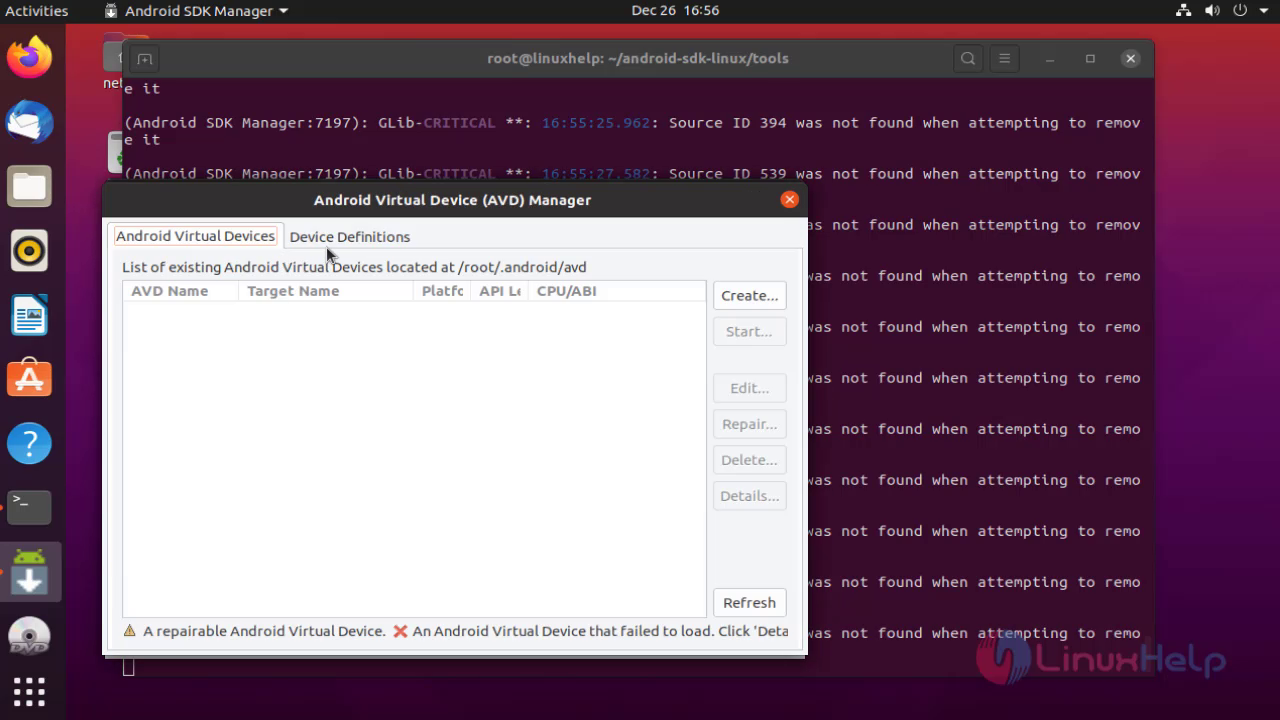This screenshot has width=1280, height=720.
Task: Click the terminal search icon
Action: [x=968, y=58]
